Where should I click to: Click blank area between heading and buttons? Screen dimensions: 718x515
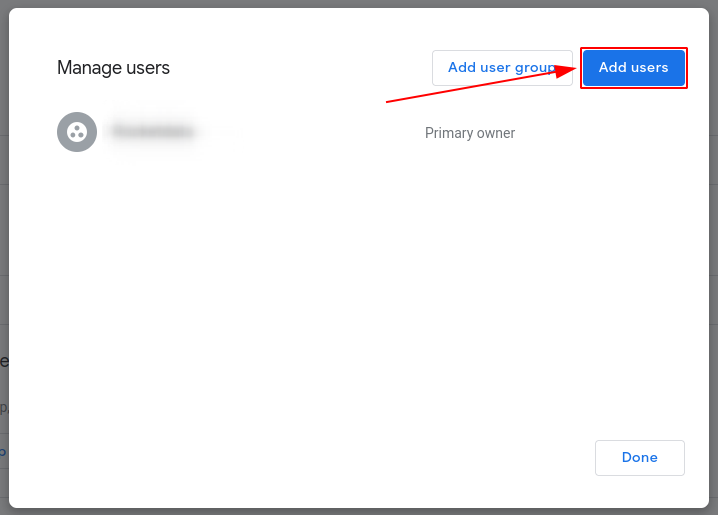pyautogui.click(x=300, y=68)
